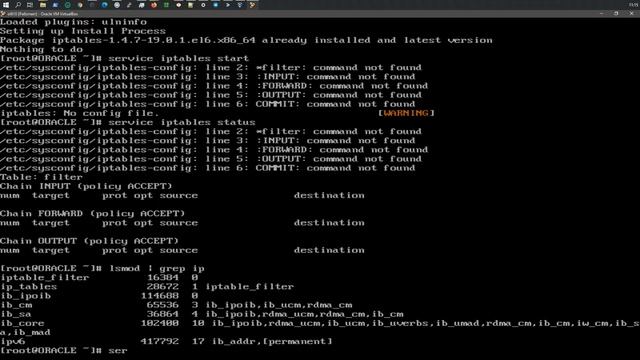Click the 'ib_ipoib' module name at row start

click(x=25, y=296)
